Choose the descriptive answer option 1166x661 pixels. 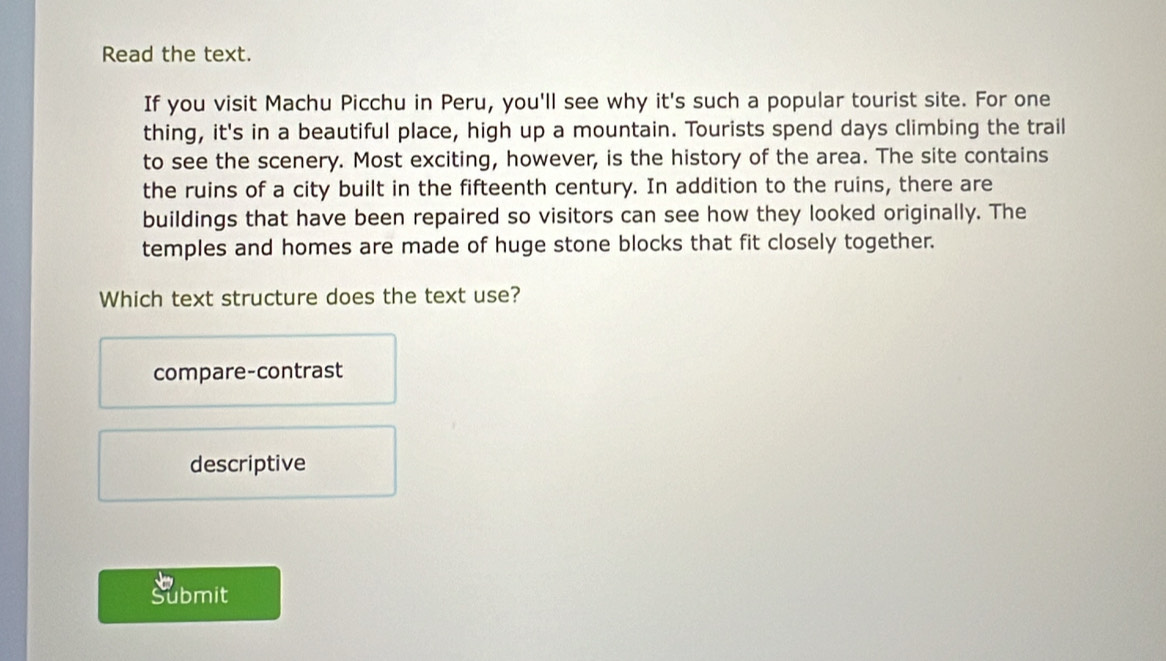click(247, 463)
